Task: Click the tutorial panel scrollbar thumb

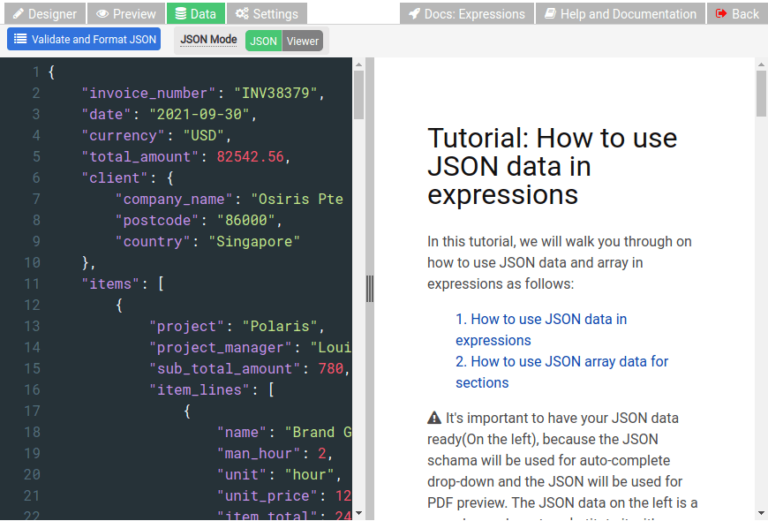Action: pyautogui.click(x=760, y=93)
